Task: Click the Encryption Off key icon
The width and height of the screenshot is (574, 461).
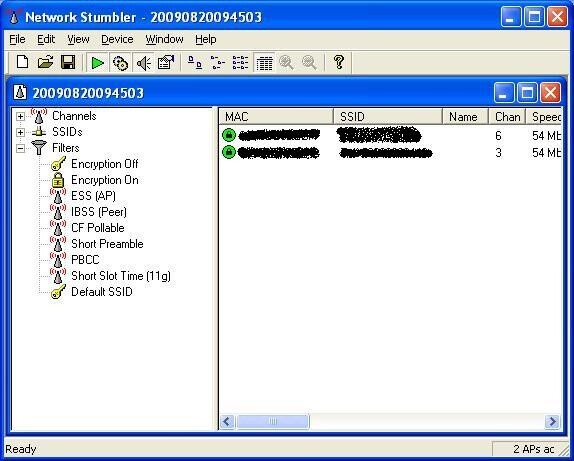Action: (x=58, y=164)
